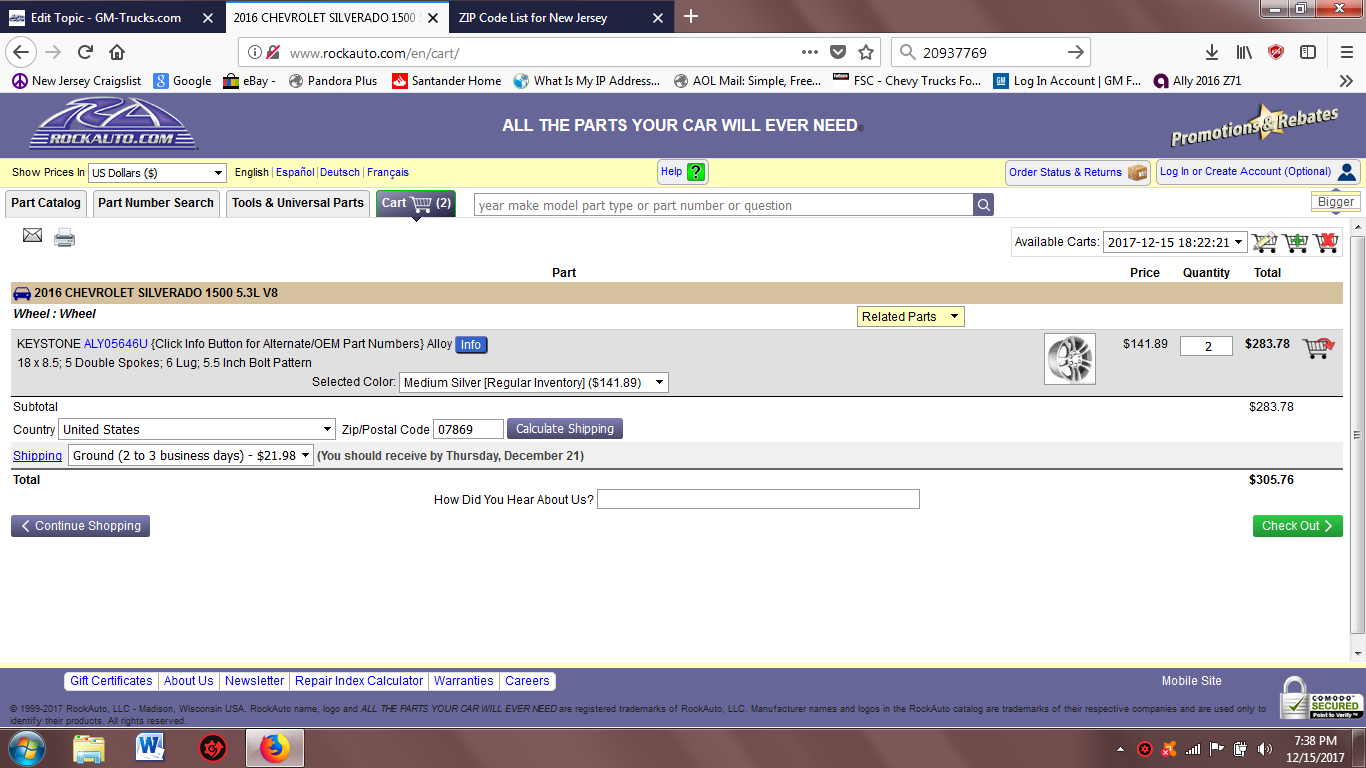Expand the Available Carts dropdown
Screen dimensions: 1366x768
(x=1175, y=242)
